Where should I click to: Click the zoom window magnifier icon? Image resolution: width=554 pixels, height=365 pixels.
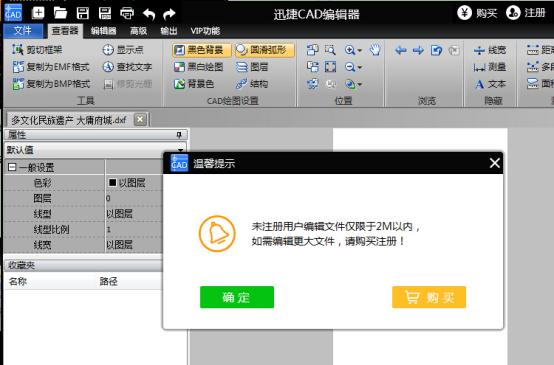(330, 50)
